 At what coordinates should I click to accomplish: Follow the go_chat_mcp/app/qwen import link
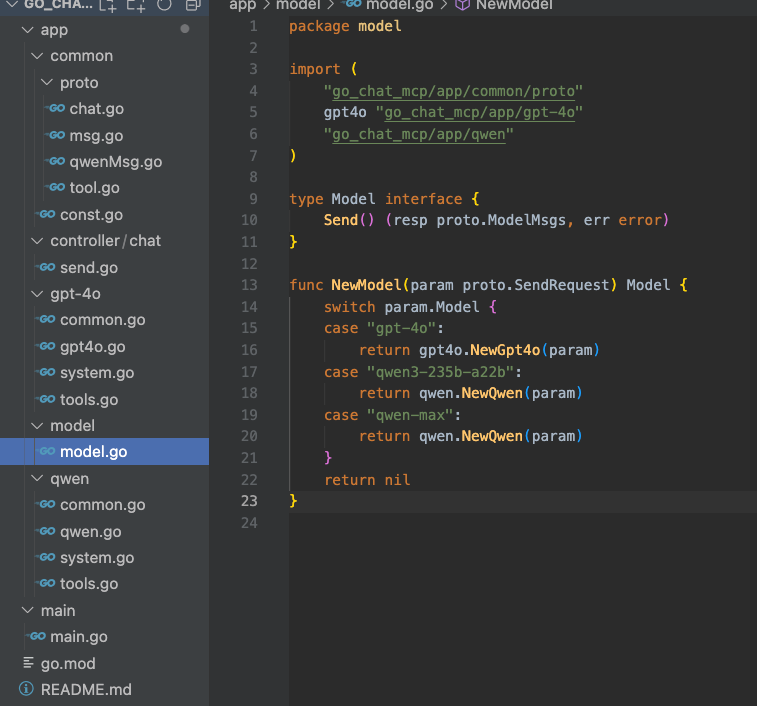click(x=418, y=134)
